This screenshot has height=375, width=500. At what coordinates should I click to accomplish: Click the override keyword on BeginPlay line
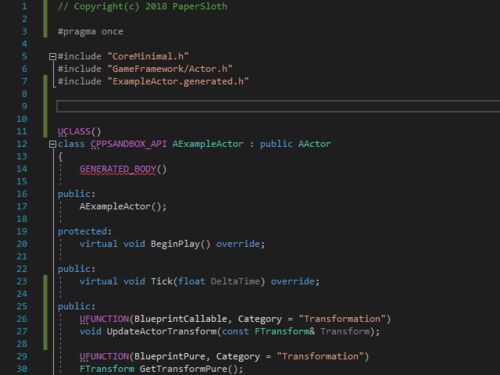pos(238,244)
